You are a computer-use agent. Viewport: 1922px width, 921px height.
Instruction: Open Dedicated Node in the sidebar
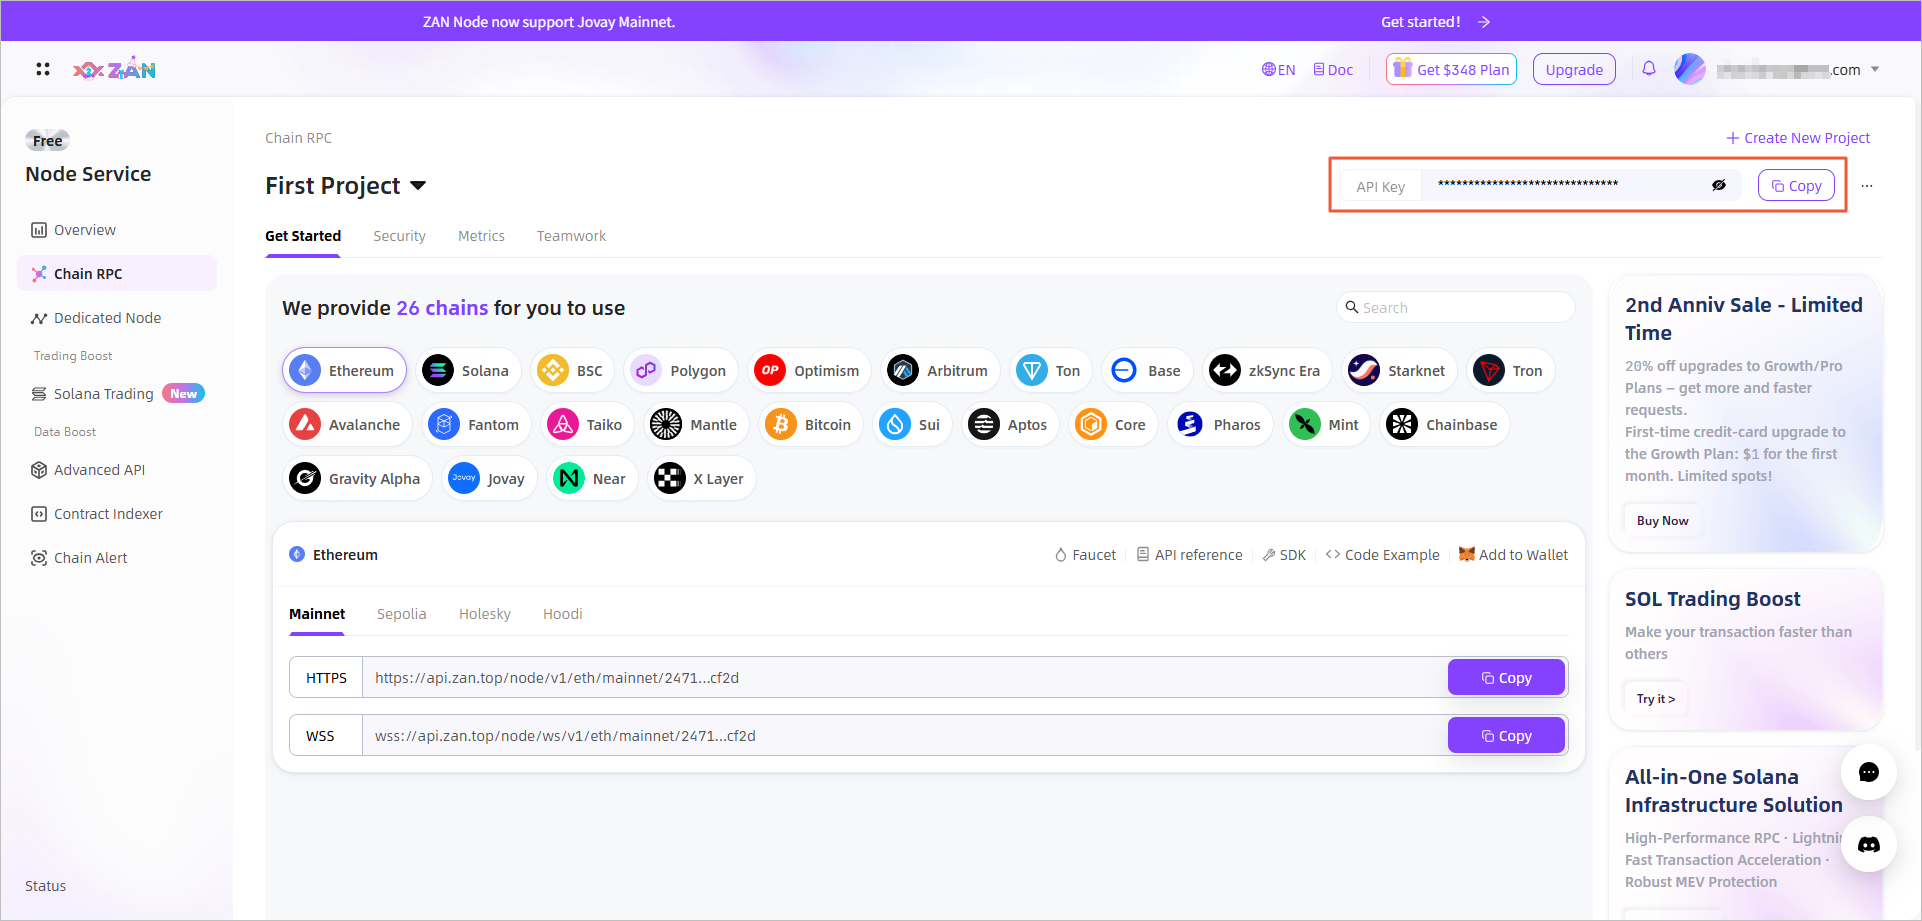point(117,318)
